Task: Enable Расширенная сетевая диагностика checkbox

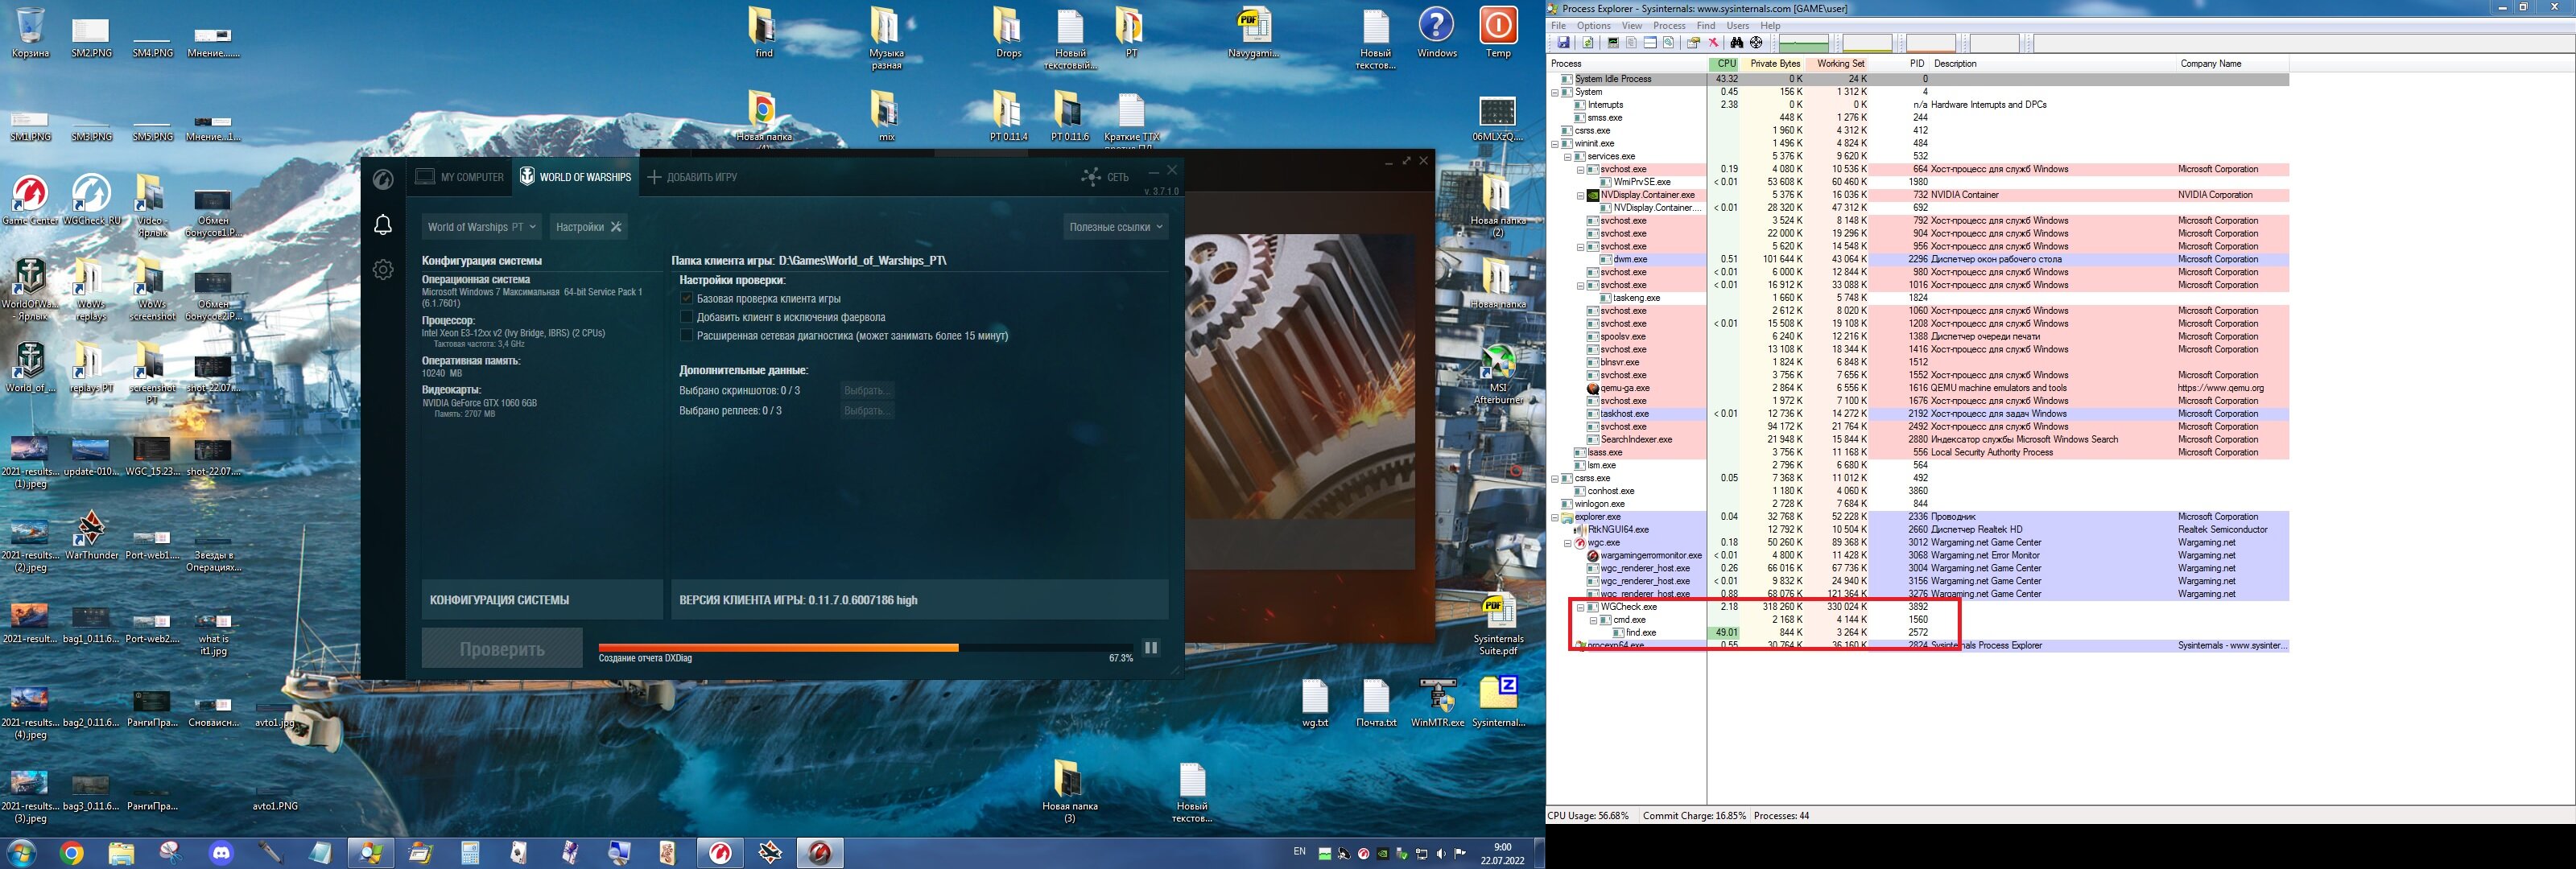Action: [x=686, y=335]
